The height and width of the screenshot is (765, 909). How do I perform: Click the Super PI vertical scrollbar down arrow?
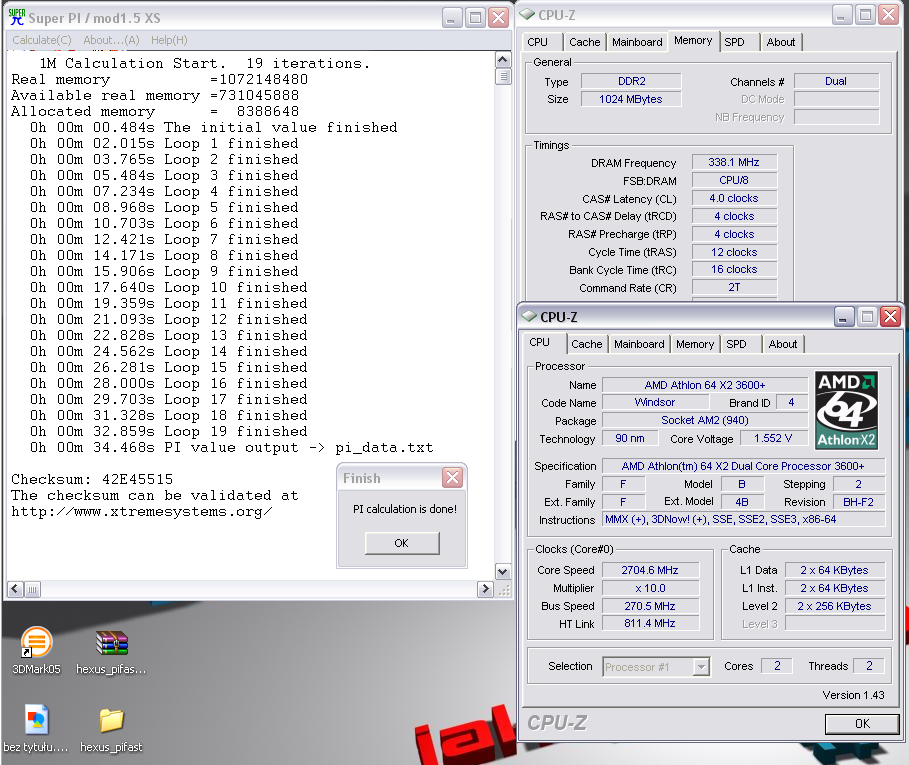click(x=503, y=571)
